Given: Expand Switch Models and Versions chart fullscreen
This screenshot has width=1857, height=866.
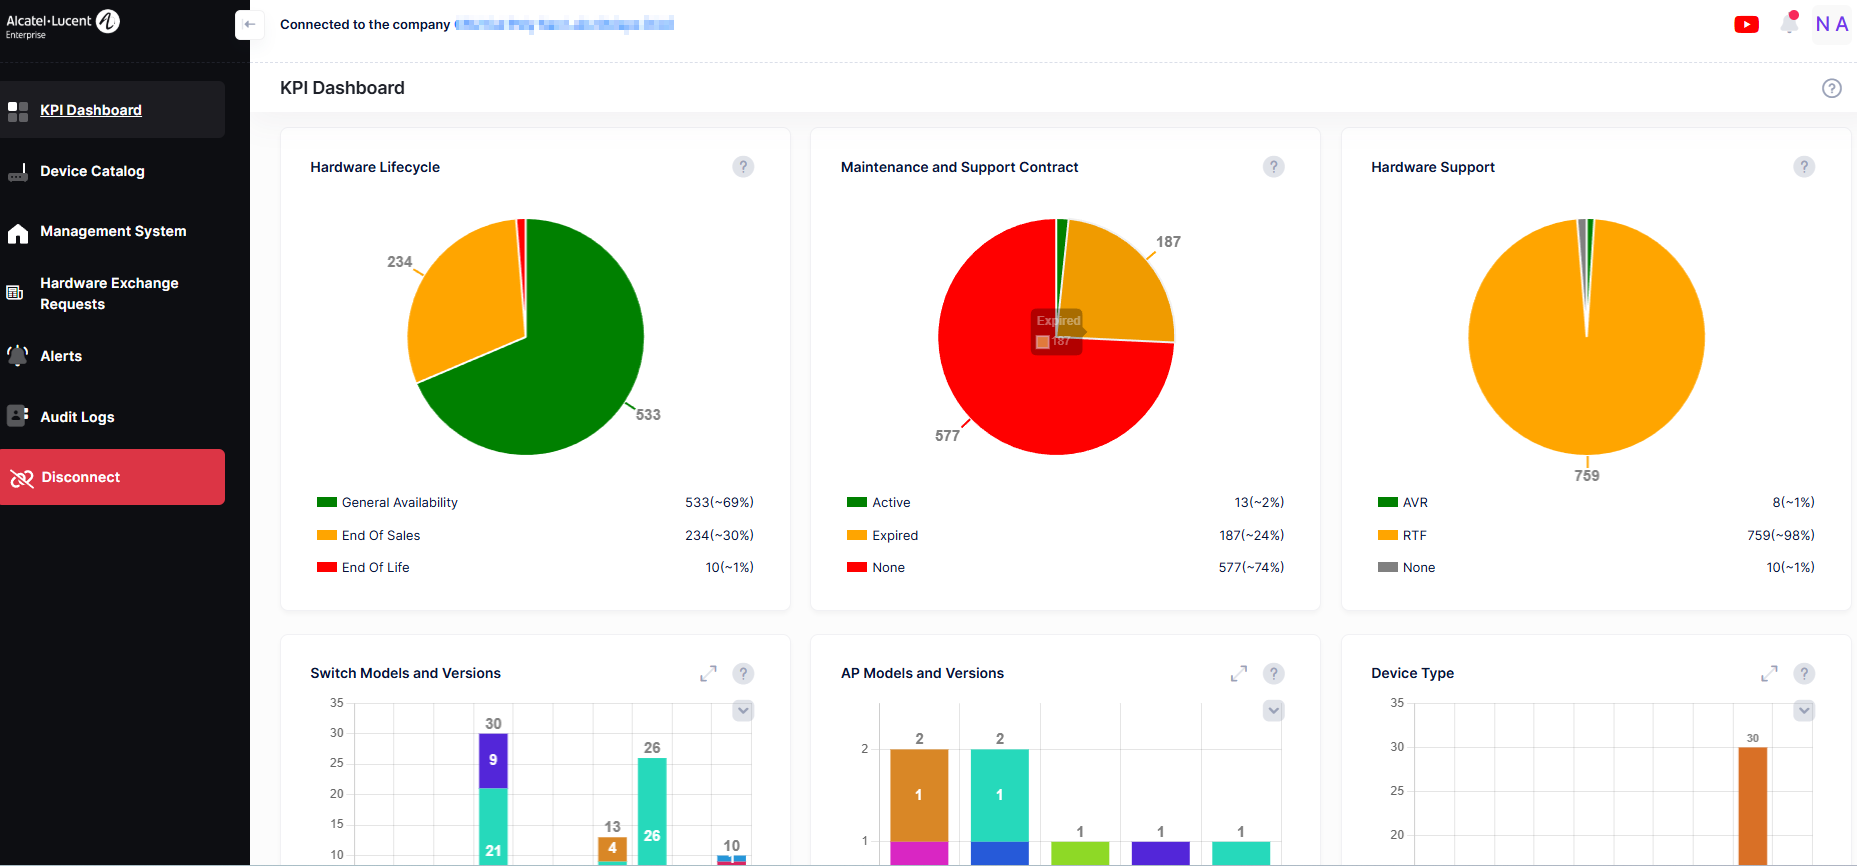Looking at the screenshot, I should click(708, 674).
